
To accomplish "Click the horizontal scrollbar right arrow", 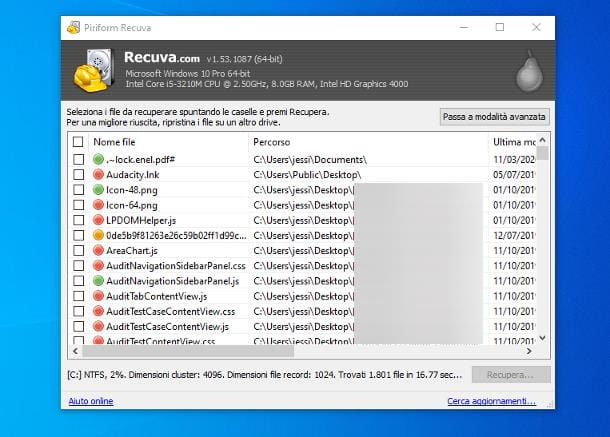I will coord(529,351).
